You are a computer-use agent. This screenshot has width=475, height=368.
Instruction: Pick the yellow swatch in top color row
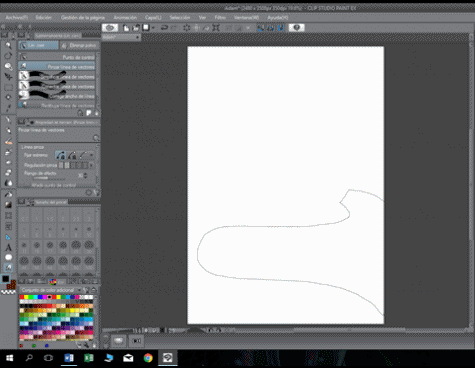(26, 297)
